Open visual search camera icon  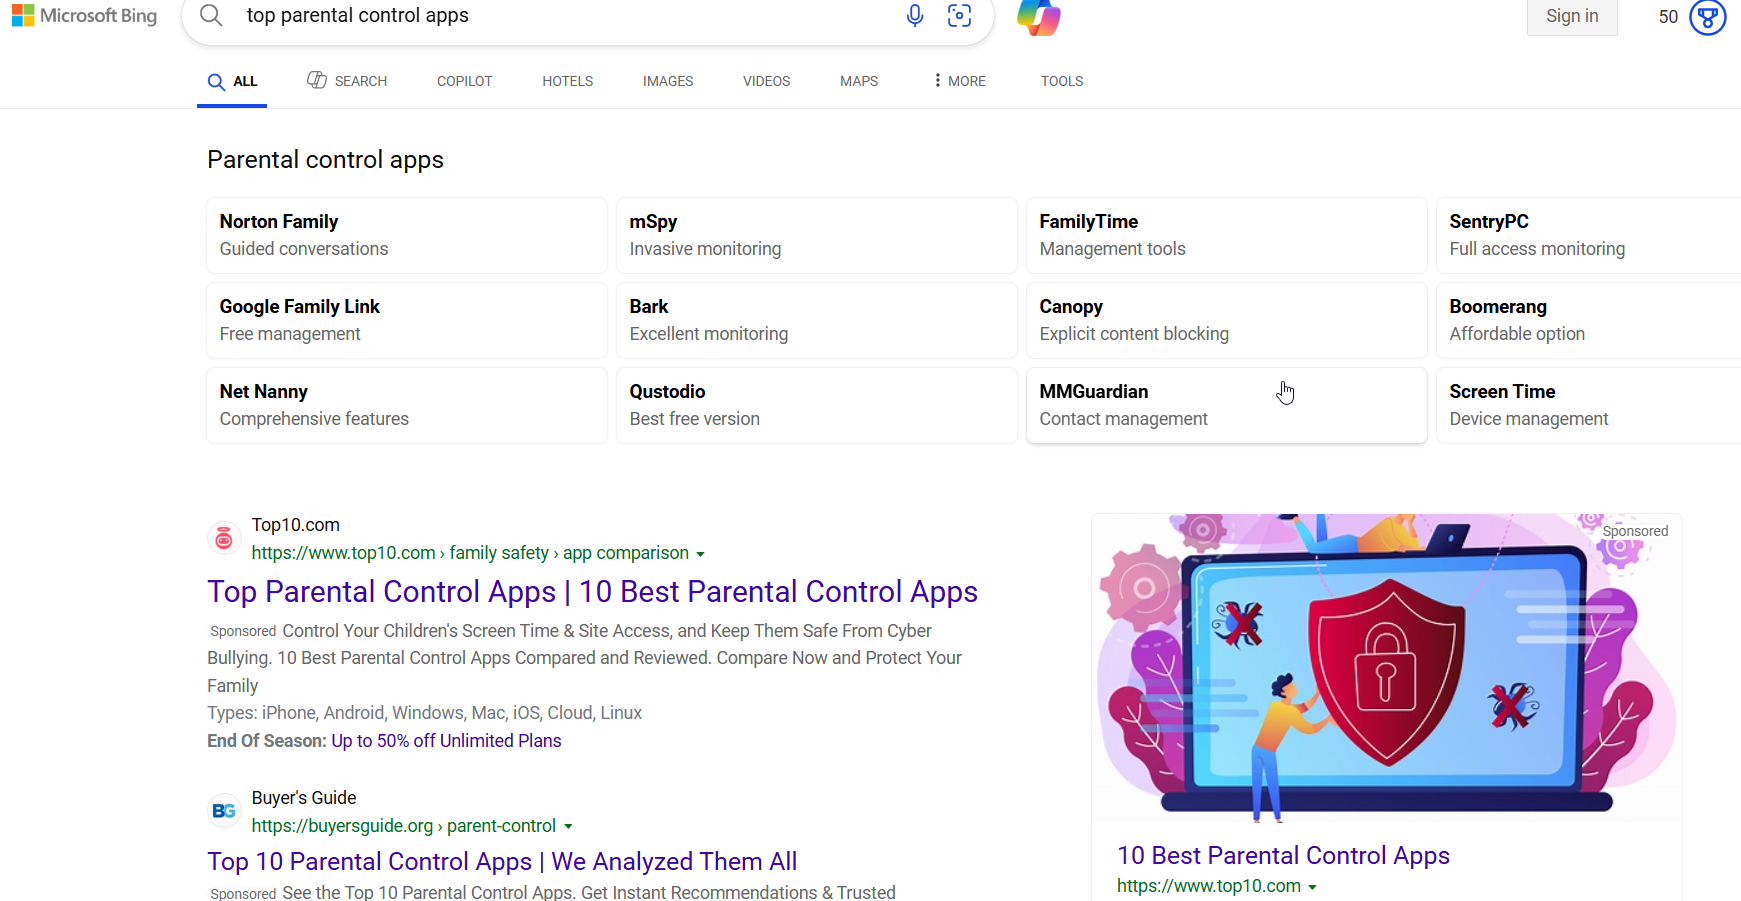[959, 16]
